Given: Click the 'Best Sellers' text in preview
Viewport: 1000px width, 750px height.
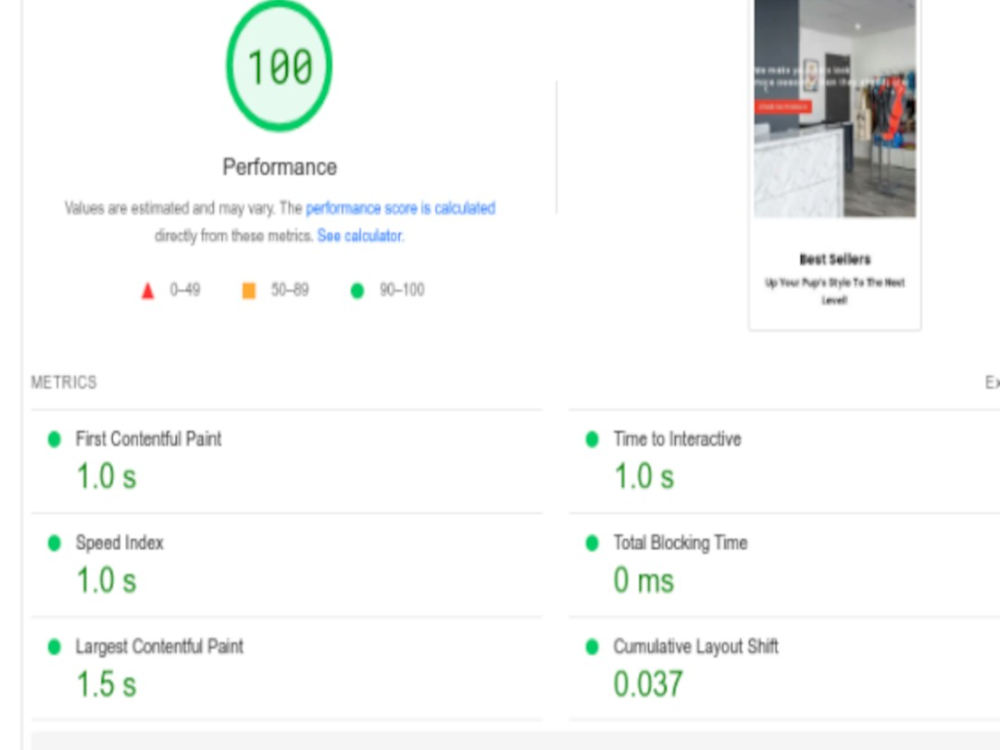Looking at the screenshot, I should click(835, 259).
